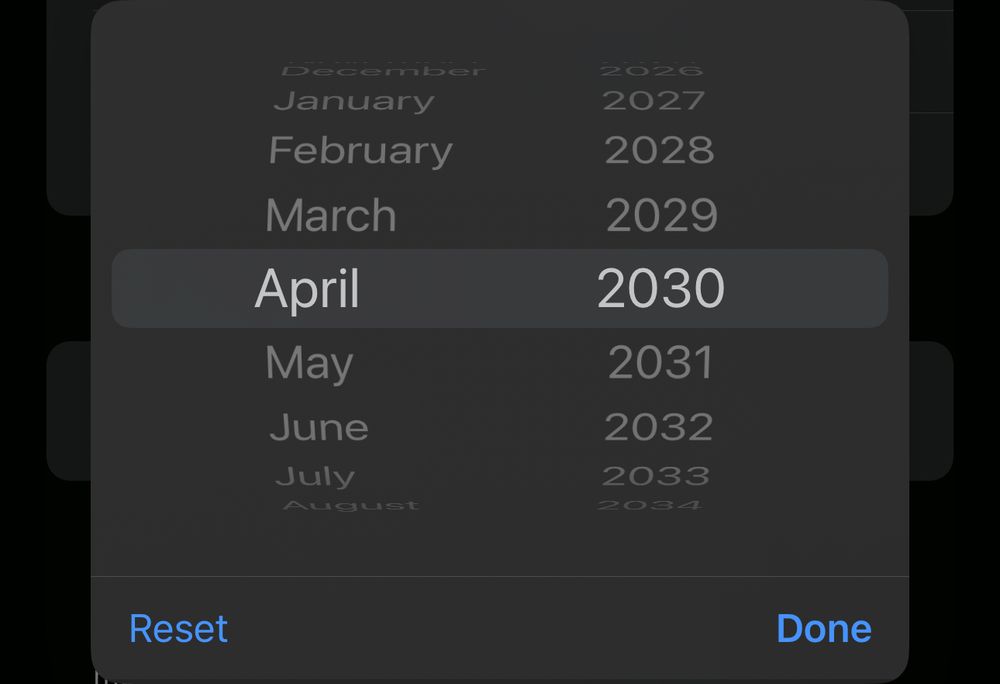
Task: Select year 2032 in the year wheel
Action: (659, 426)
